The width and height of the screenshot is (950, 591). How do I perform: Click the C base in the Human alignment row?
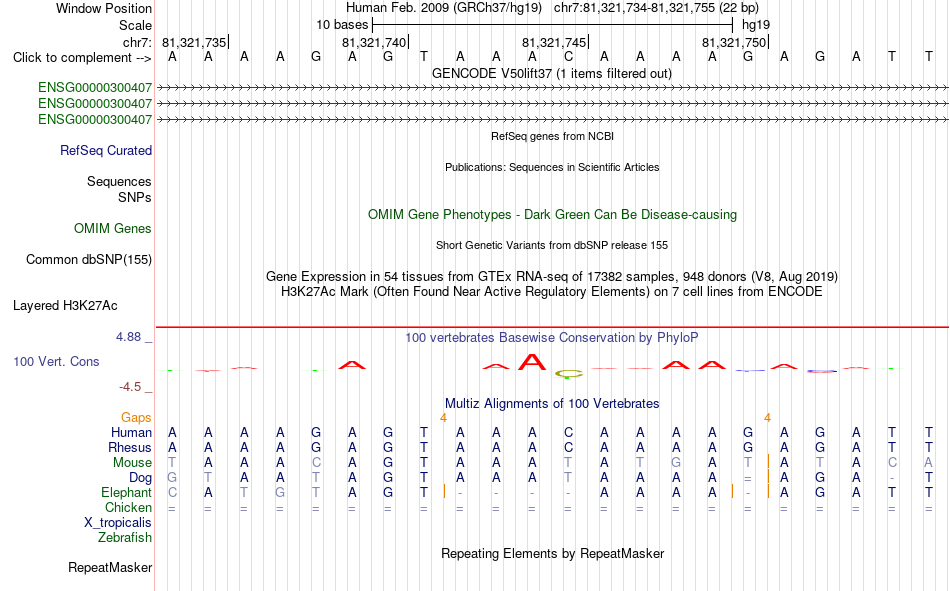pyautogui.click(x=568, y=432)
